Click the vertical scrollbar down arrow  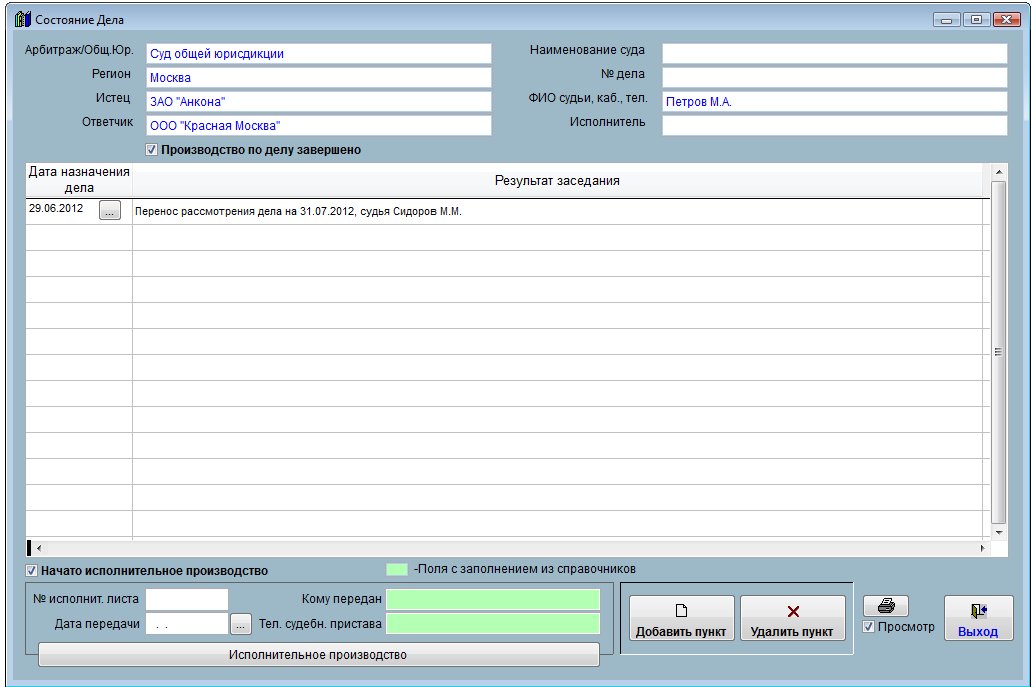pyautogui.click(x=998, y=530)
